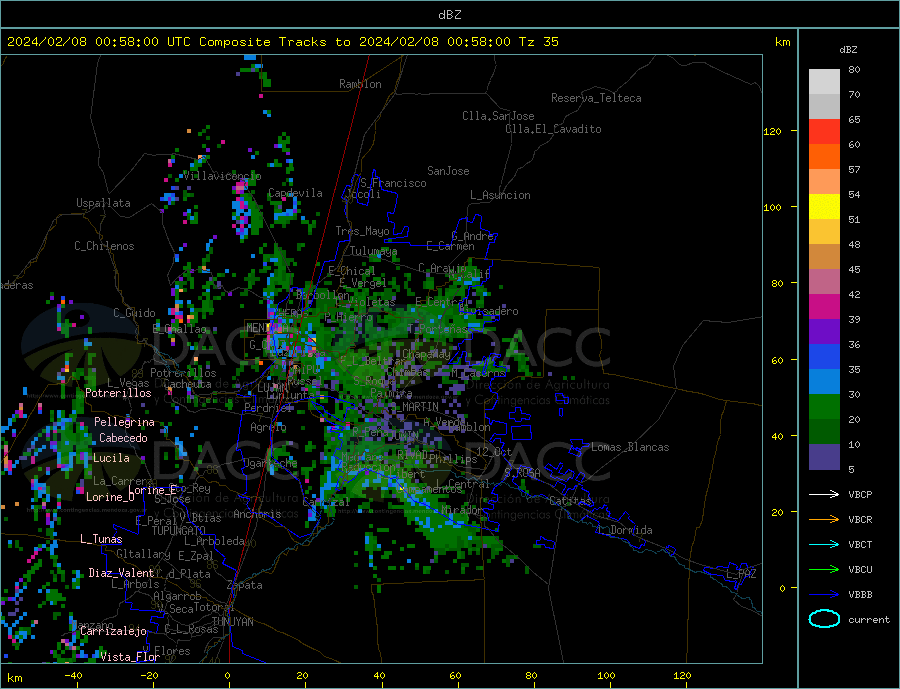Click the 'current' legend label
The width and height of the screenshot is (900, 689).
coord(868,620)
